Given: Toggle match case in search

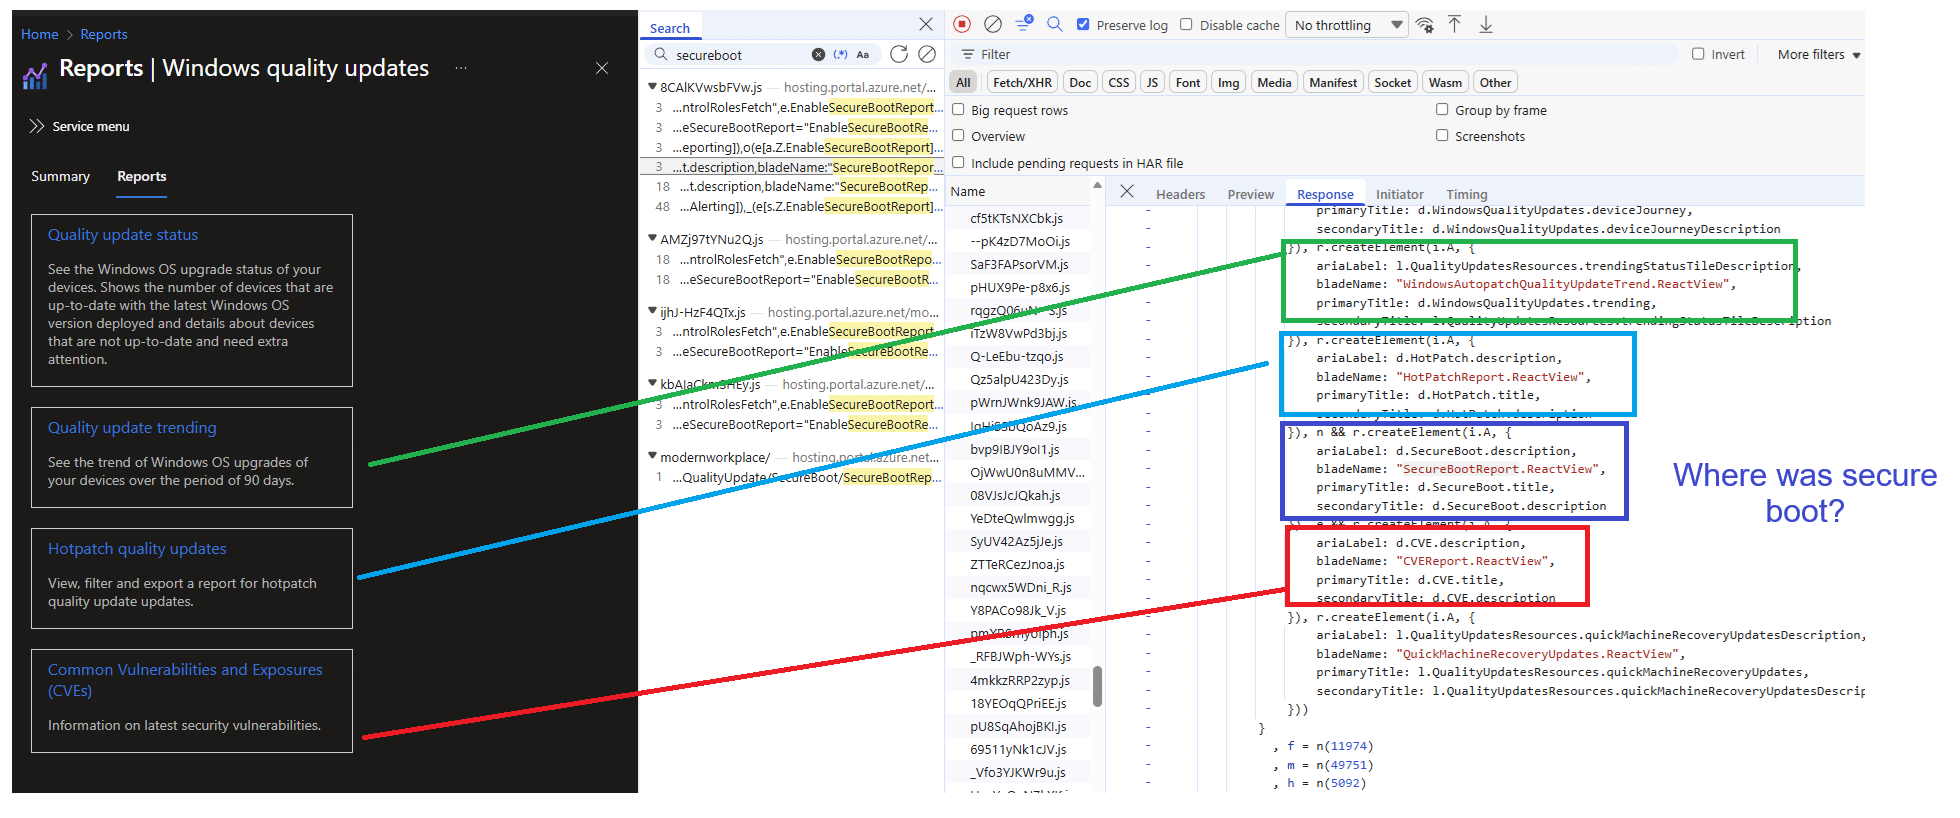Looking at the screenshot, I should coord(863,55).
